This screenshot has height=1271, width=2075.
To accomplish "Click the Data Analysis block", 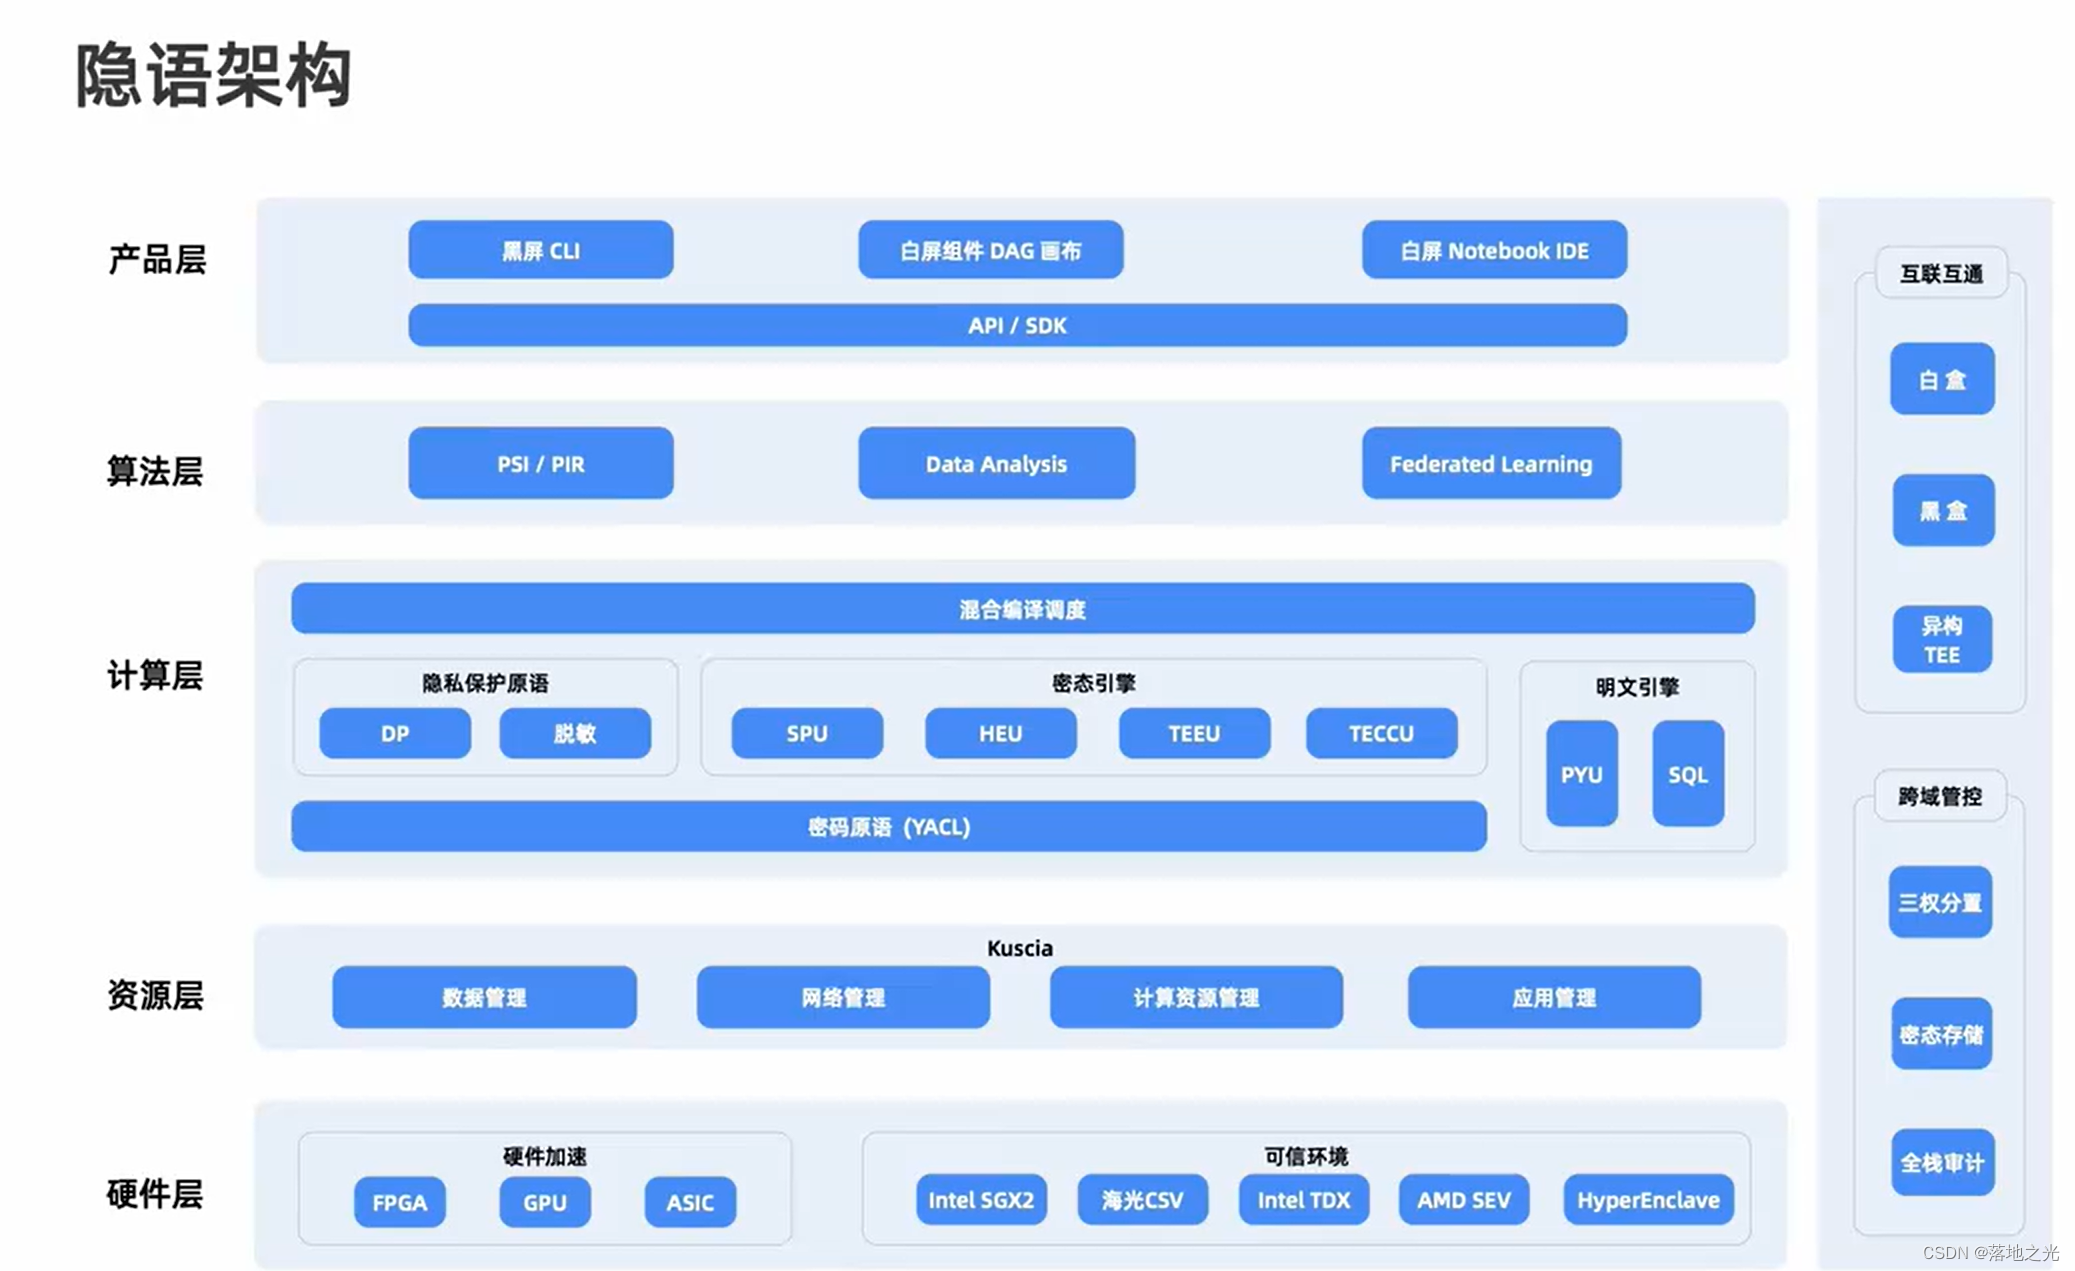I will (x=996, y=463).
